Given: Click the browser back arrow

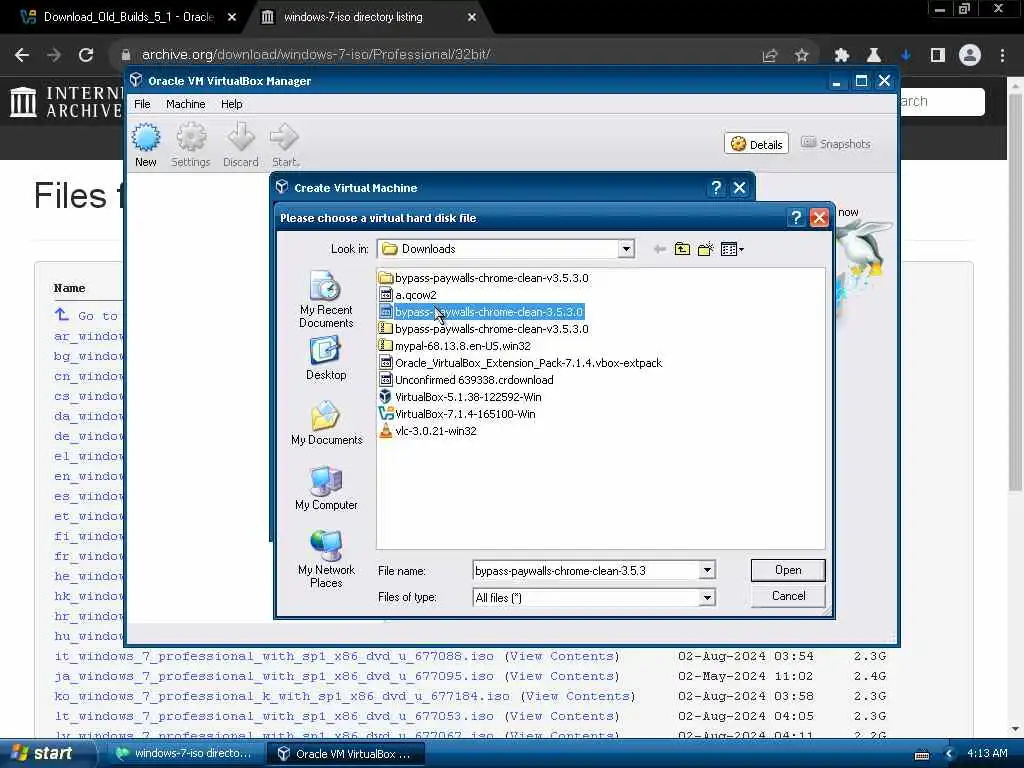Looking at the screenshot, I should pyautogui.click(x=22, y=55).
